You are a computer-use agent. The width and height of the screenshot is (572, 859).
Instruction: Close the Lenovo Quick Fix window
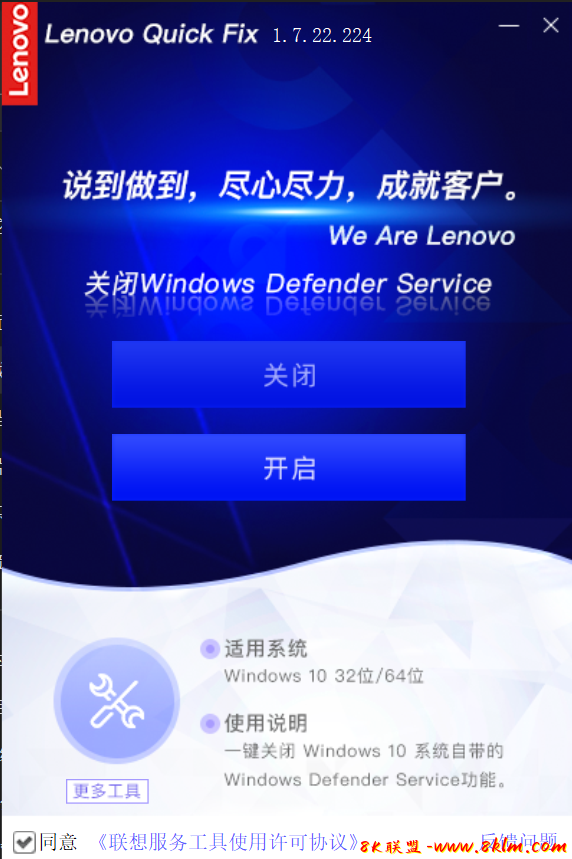coord(551,25)
